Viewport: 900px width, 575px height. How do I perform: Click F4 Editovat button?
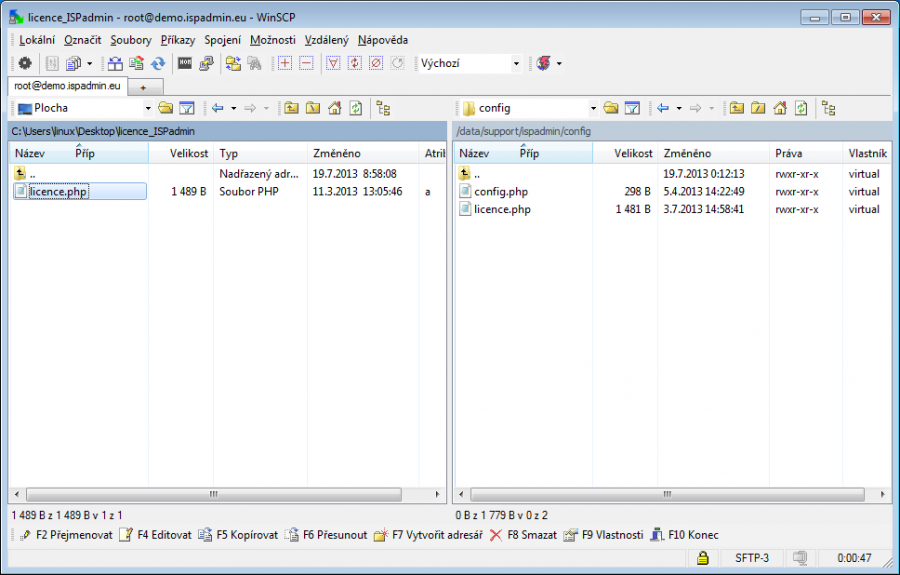point(156,535)
